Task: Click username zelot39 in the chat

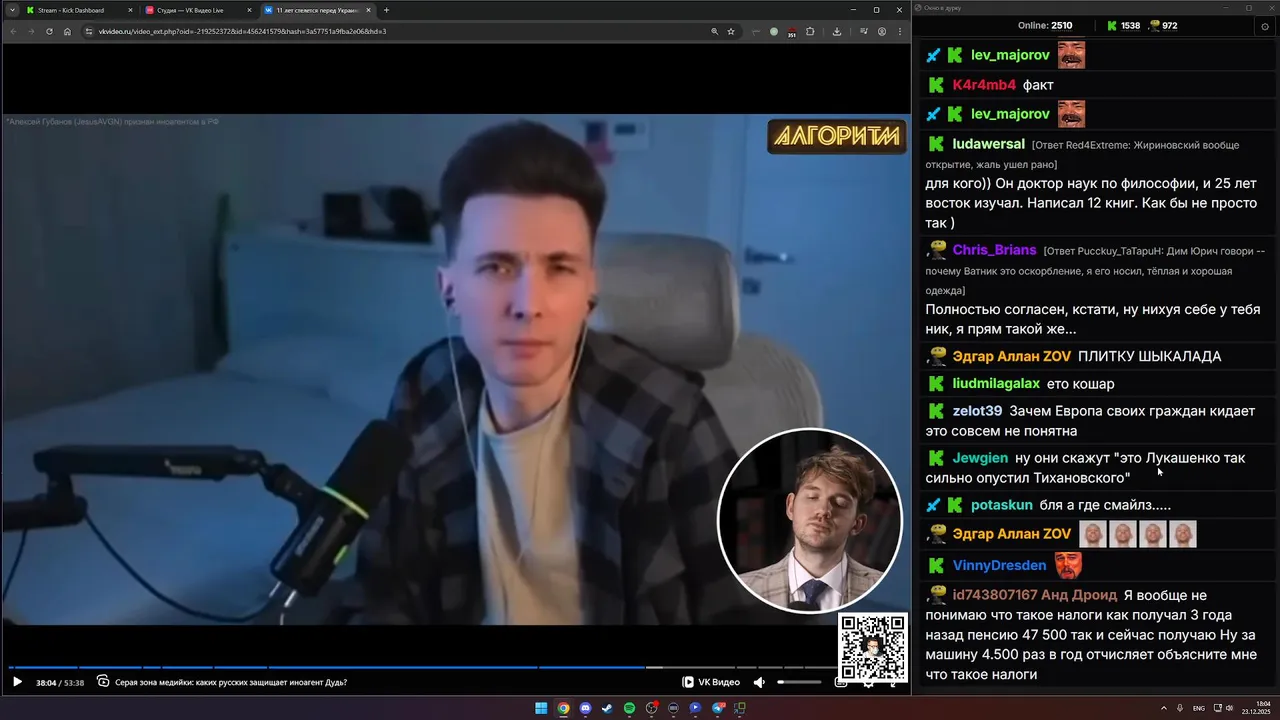Action: click(x=977, y=411)
